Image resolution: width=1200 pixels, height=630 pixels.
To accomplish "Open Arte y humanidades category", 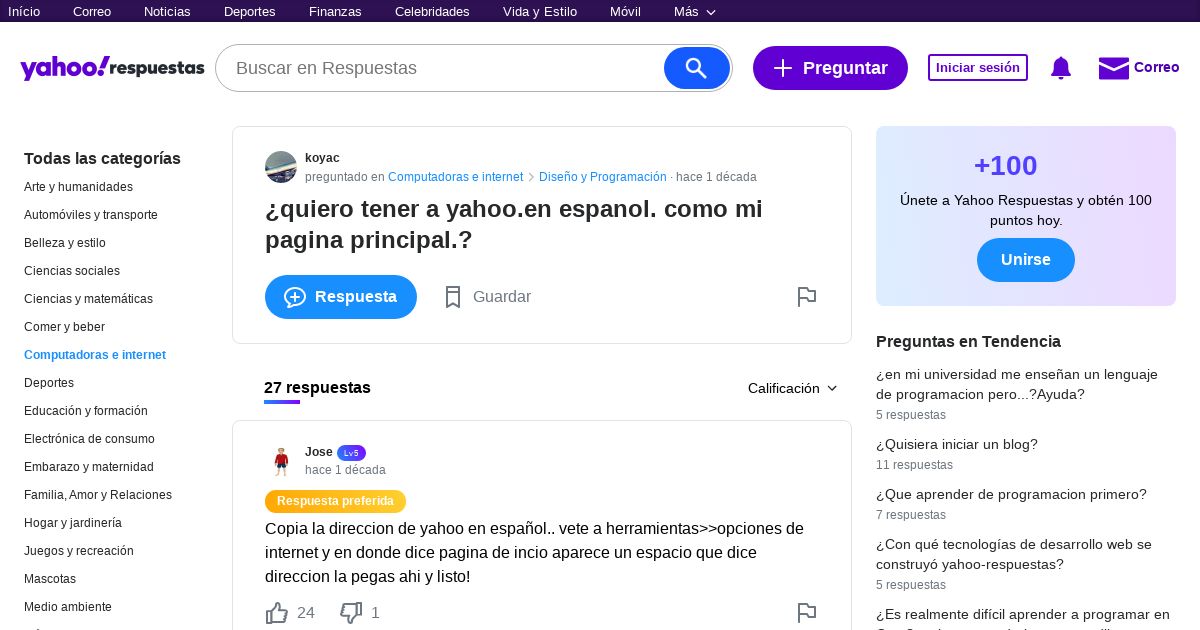I will 78,187.
